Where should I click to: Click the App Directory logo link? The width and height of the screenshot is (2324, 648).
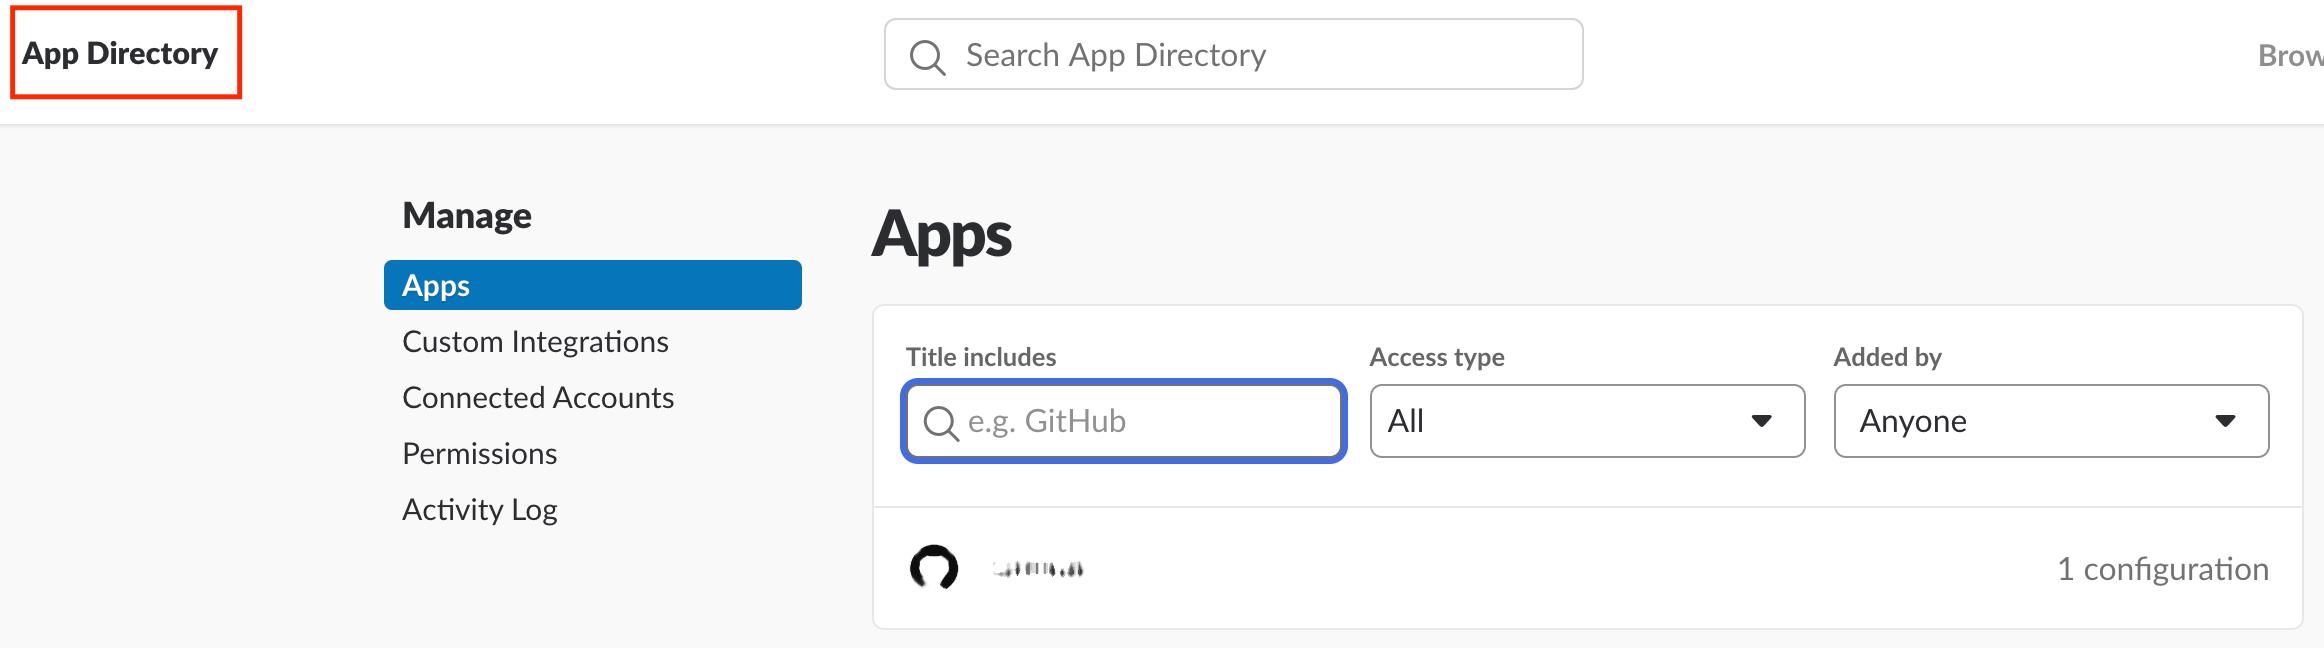[120, 53]
